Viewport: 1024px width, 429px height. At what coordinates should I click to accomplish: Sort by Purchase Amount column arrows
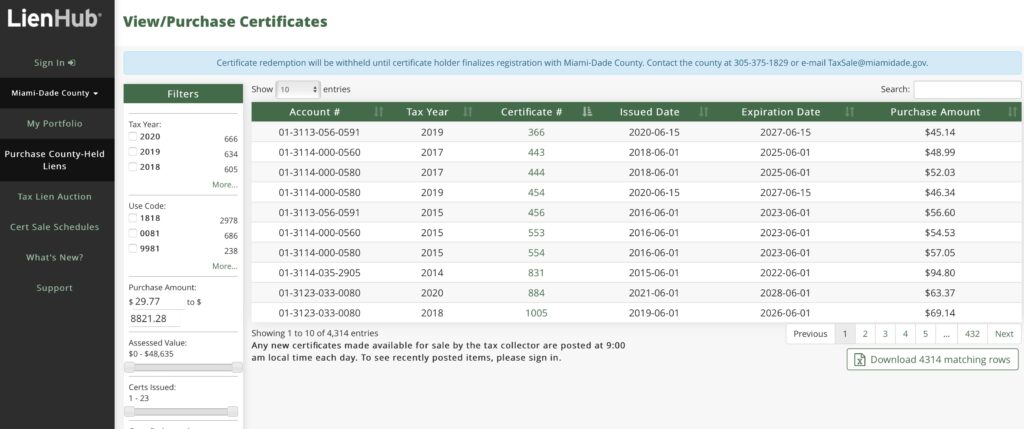(x=1012, y=112)
